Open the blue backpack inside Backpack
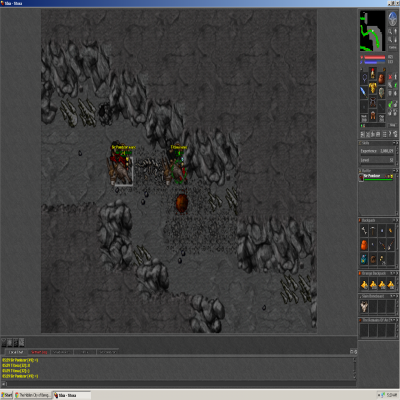This screenshot has height=400, width=400. pos(364,259)
